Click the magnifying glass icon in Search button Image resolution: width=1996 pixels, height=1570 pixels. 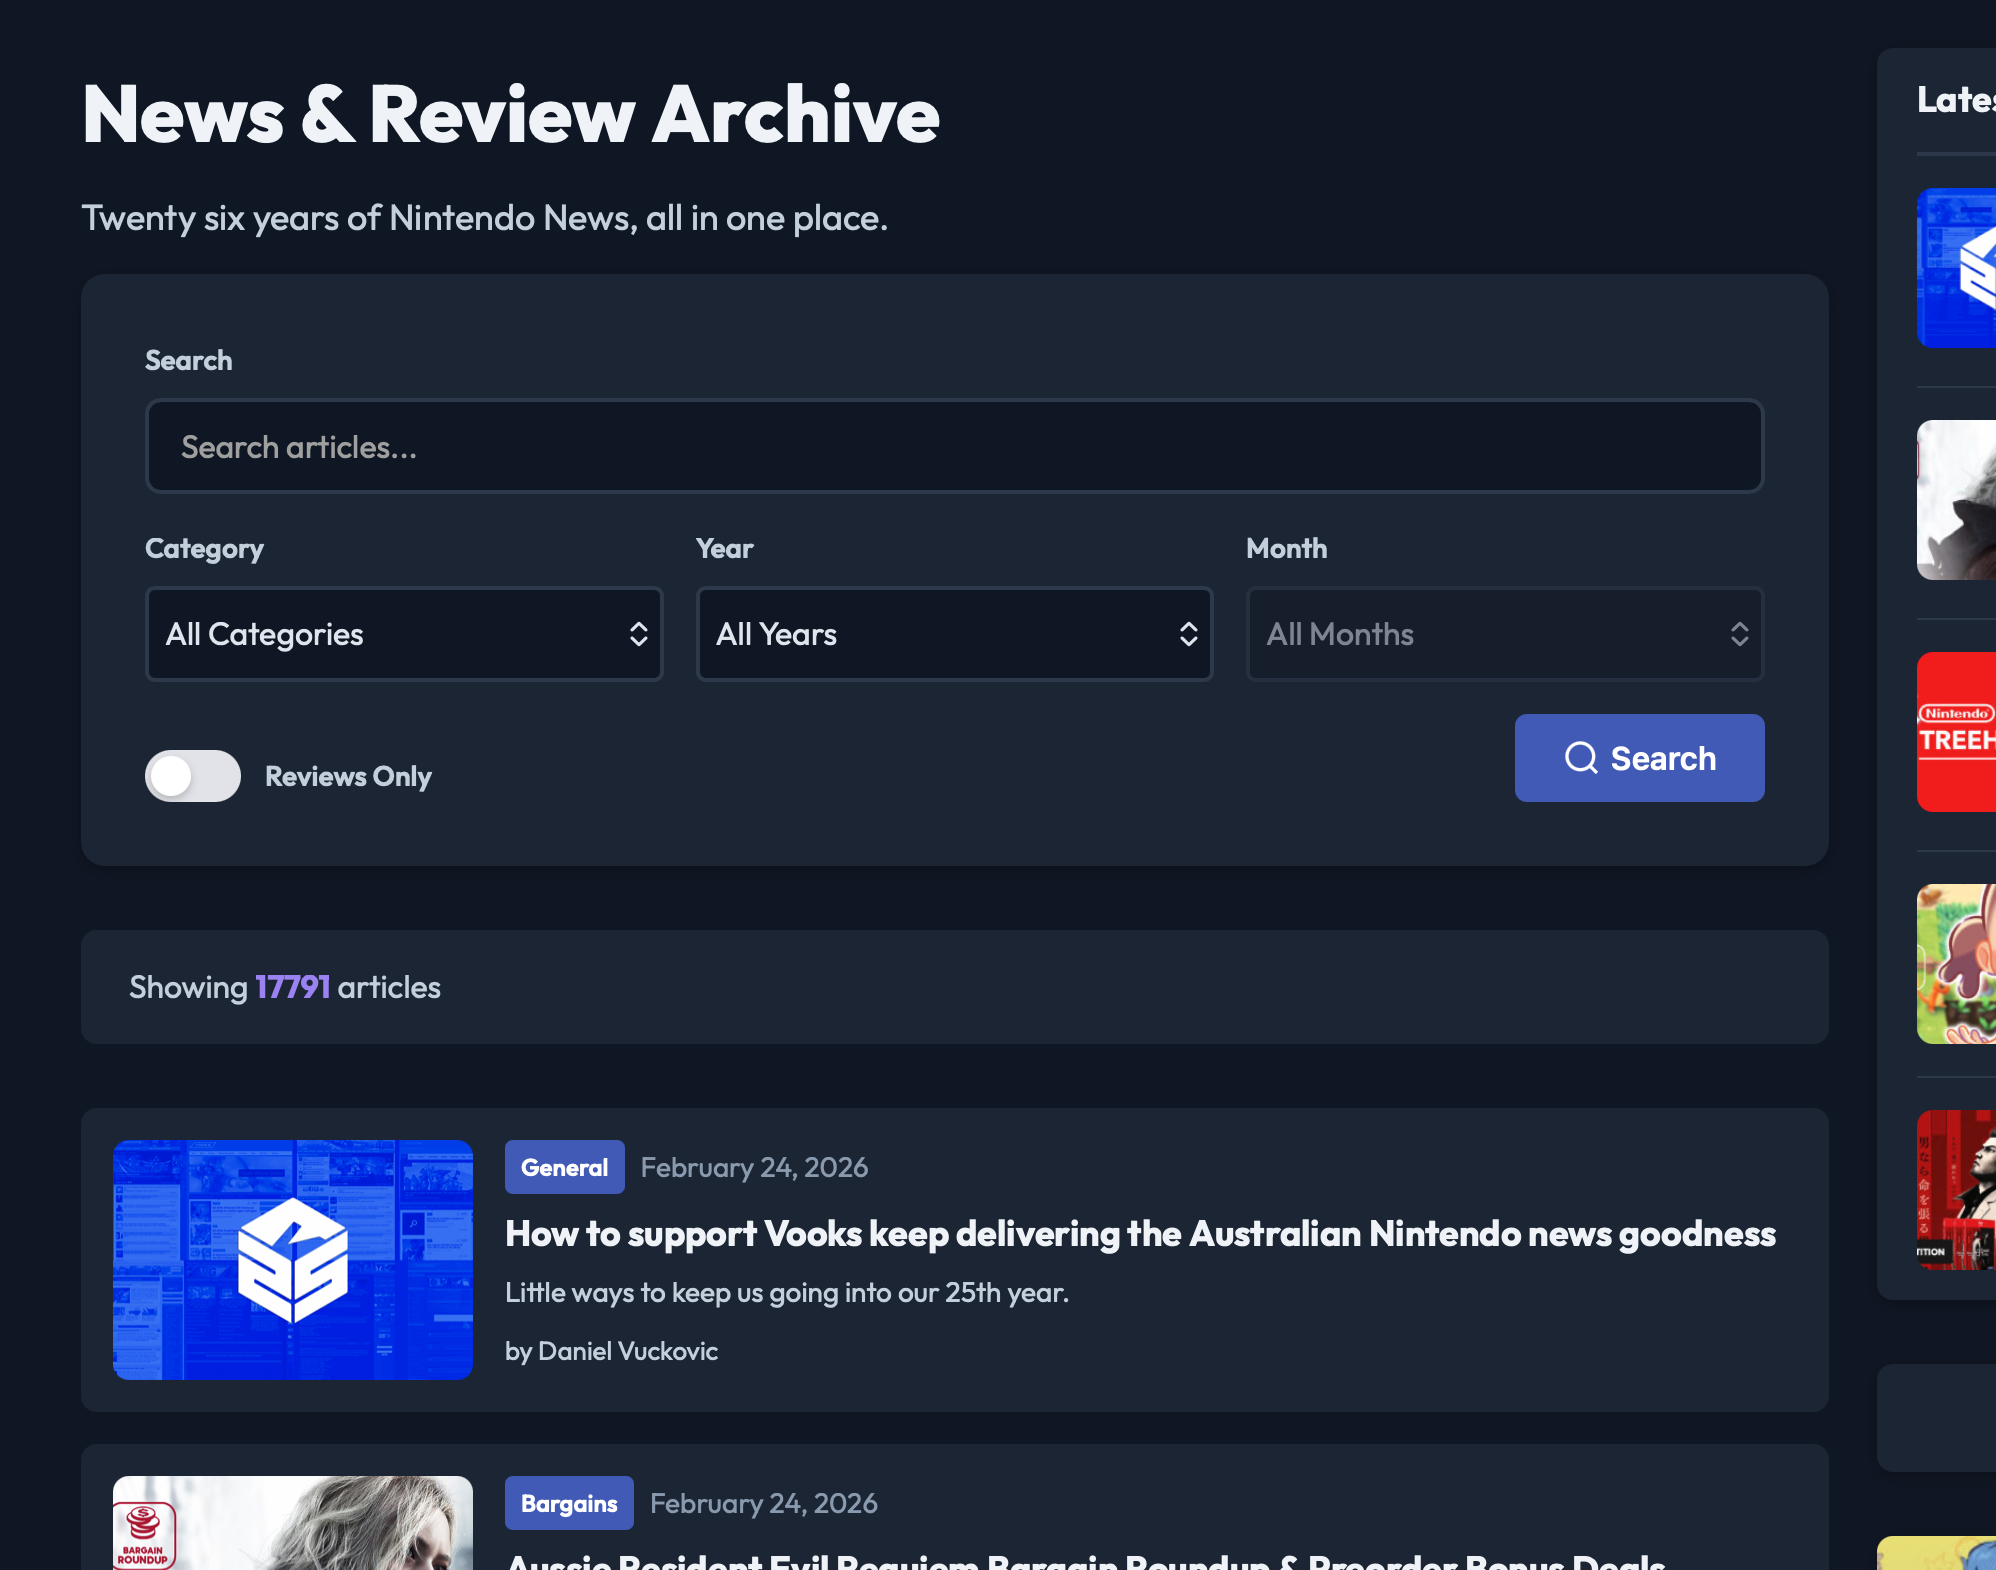coord(1580,758)
